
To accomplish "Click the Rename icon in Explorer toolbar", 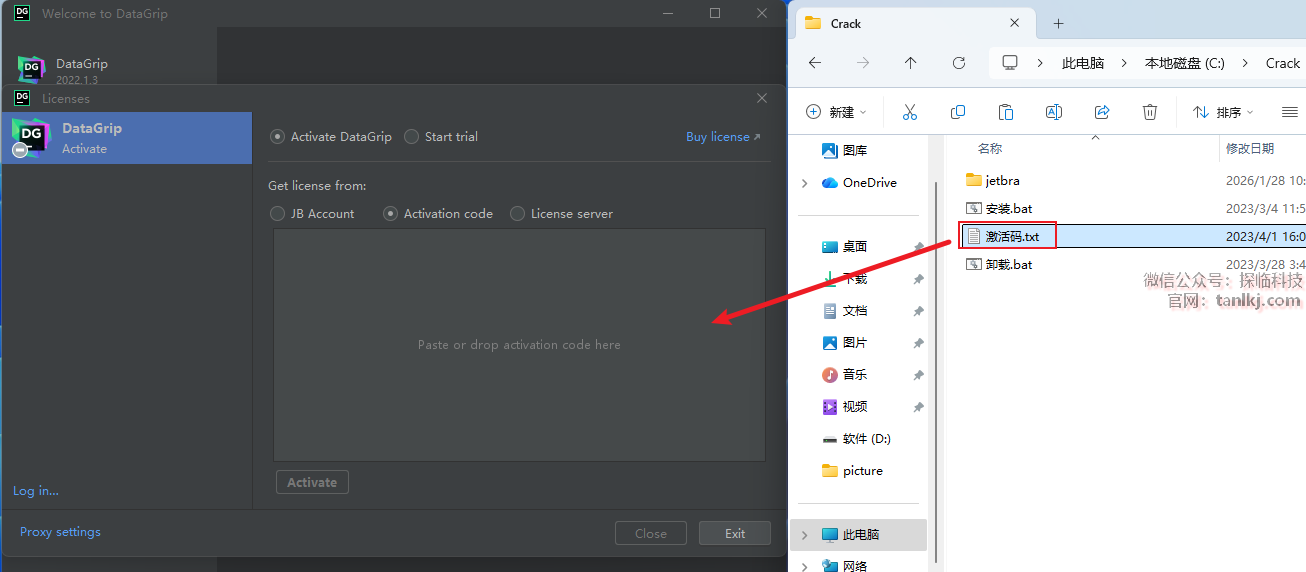I will tap(1053, 112).
